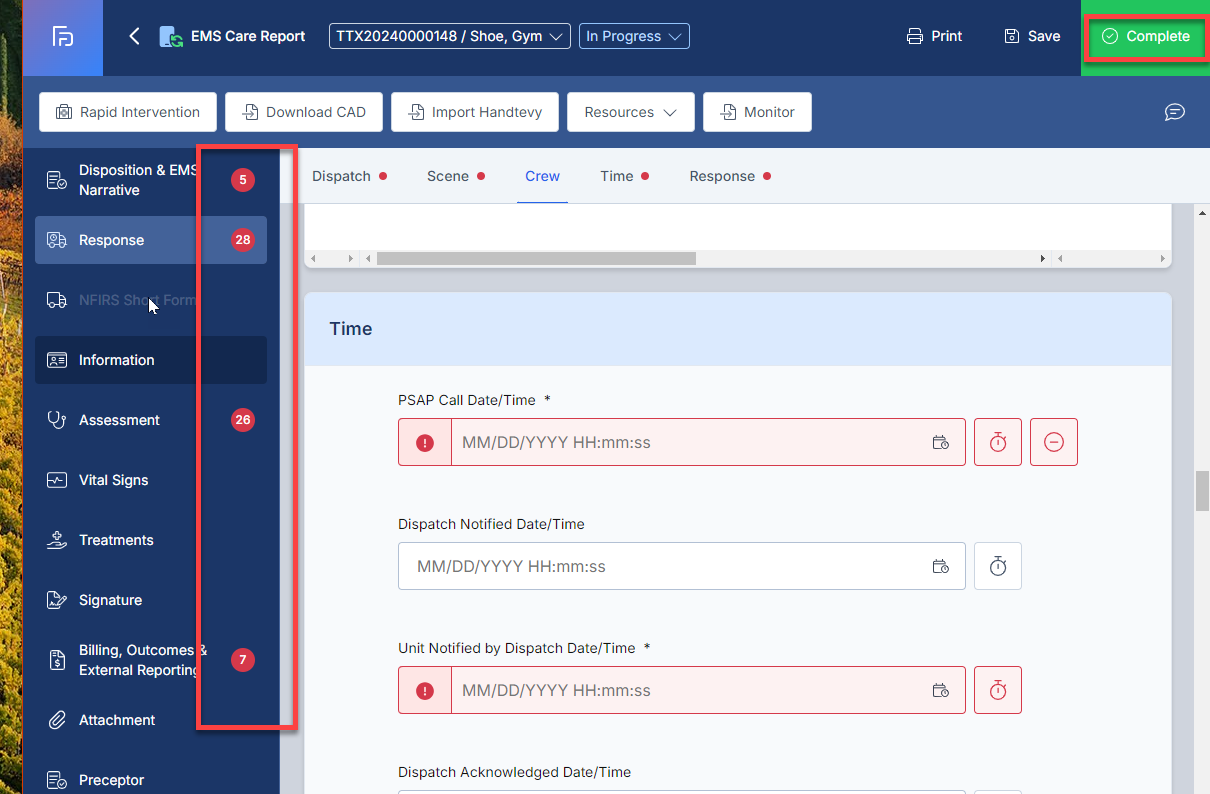Go back using the left chevron arrow
Viewport: 1210px width, 794px height.
coord(134,36)
